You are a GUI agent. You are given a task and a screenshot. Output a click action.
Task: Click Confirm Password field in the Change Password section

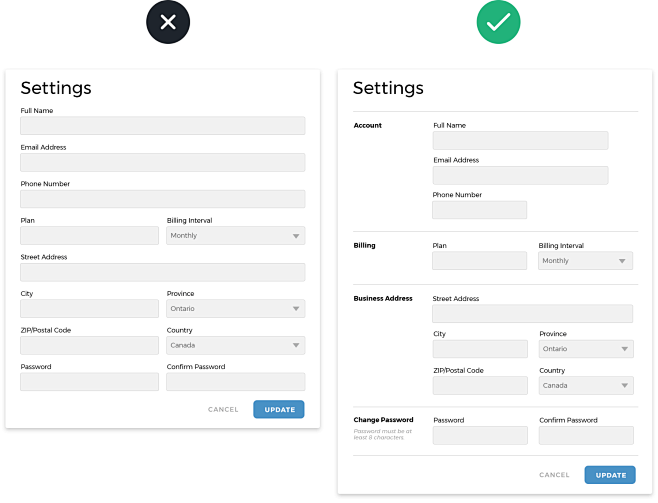click(585, 435)
